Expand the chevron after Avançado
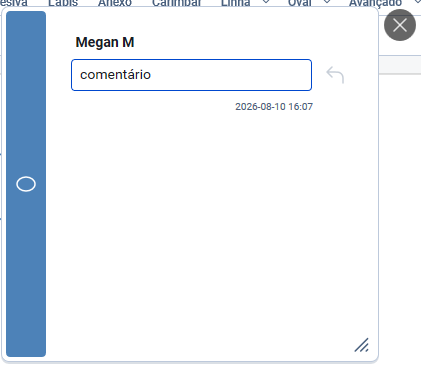The height and width of the screenshot is (373, 421). 417,2
